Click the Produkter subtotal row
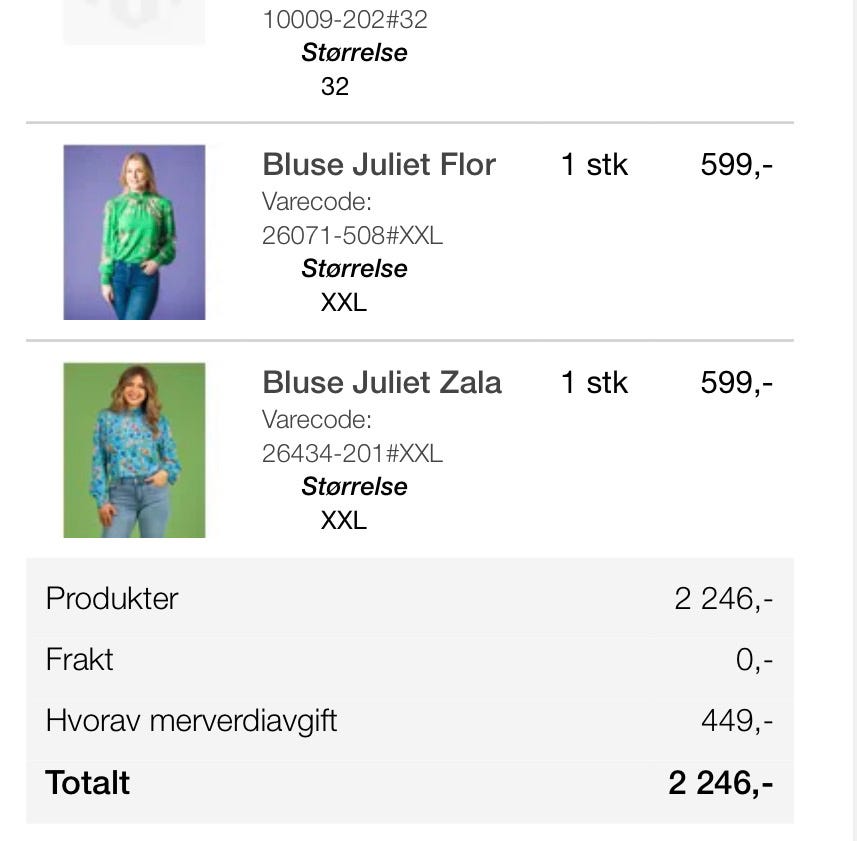Image resolution: width=857 pixels, height=841 pixels. point(410,598)
